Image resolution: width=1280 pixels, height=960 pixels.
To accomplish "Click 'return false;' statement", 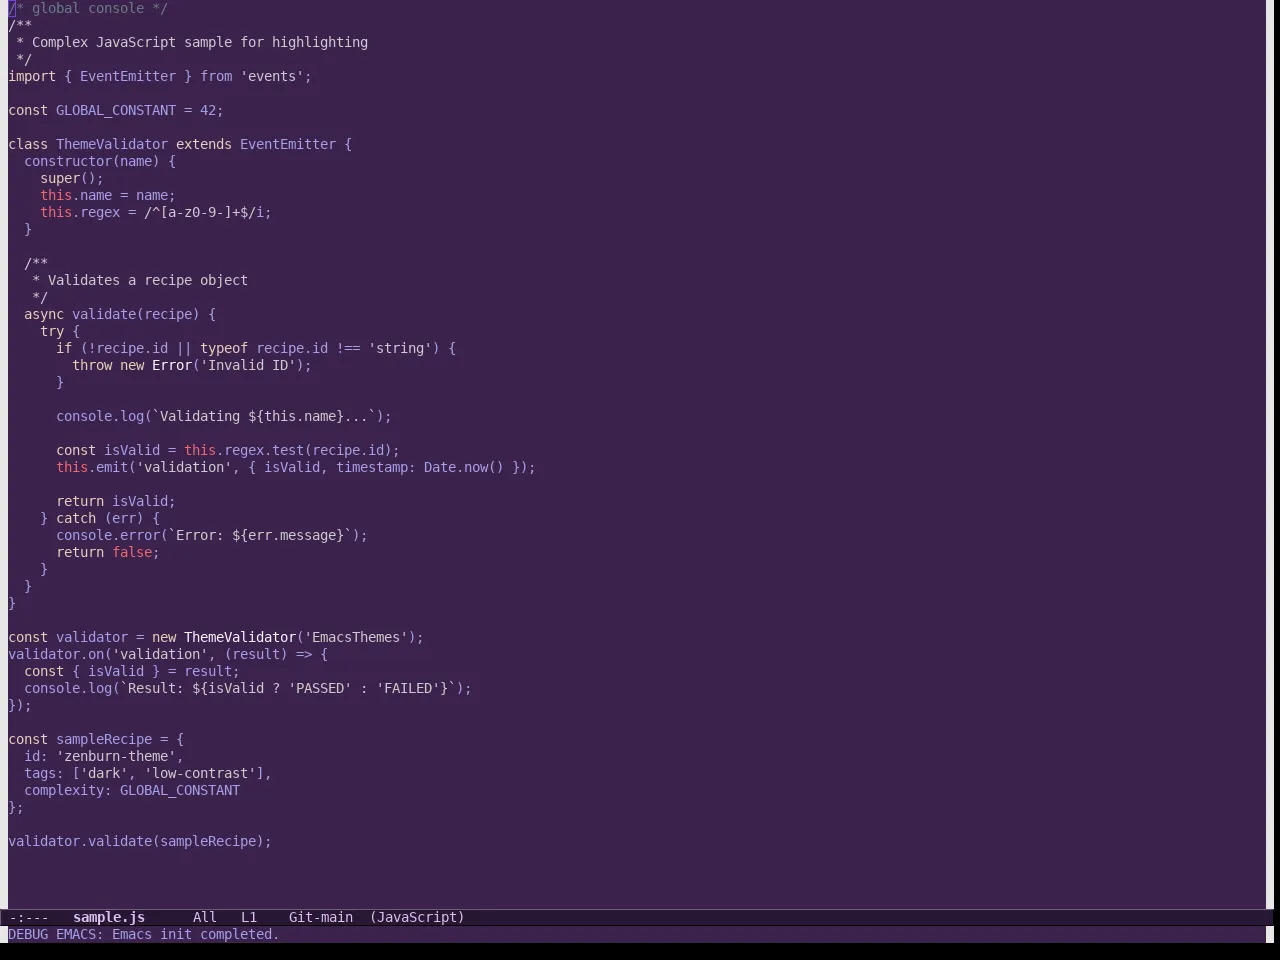I will pos(108,552).
